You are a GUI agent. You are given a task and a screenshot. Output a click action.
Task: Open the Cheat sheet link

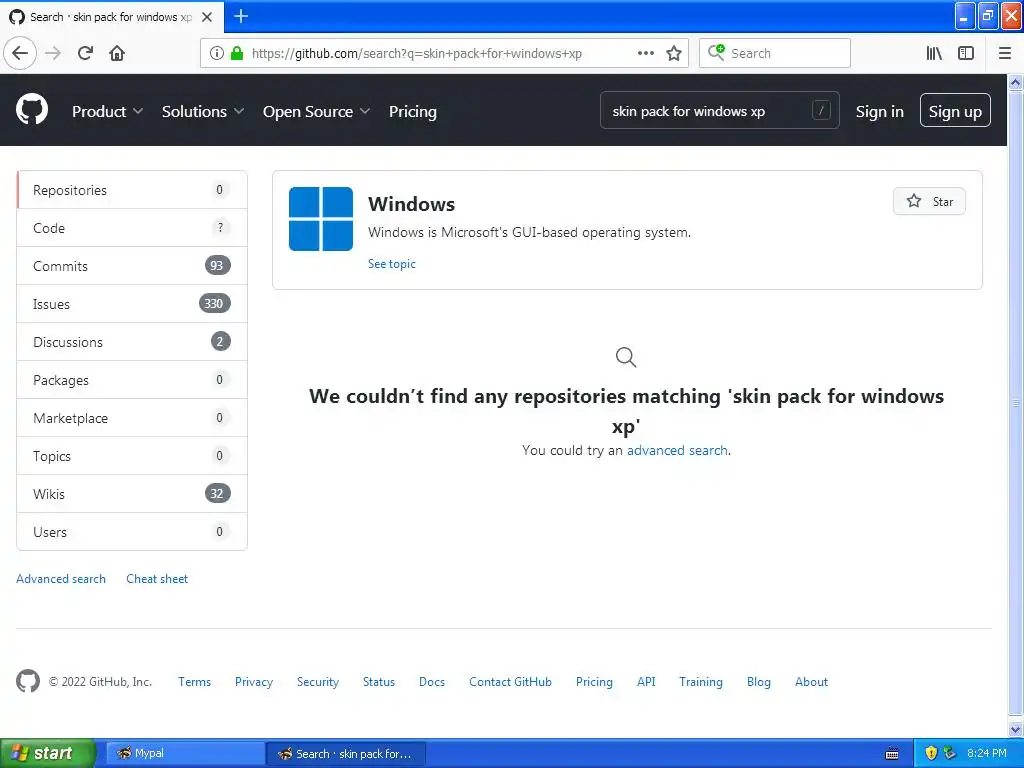click(x=157, y=579)
